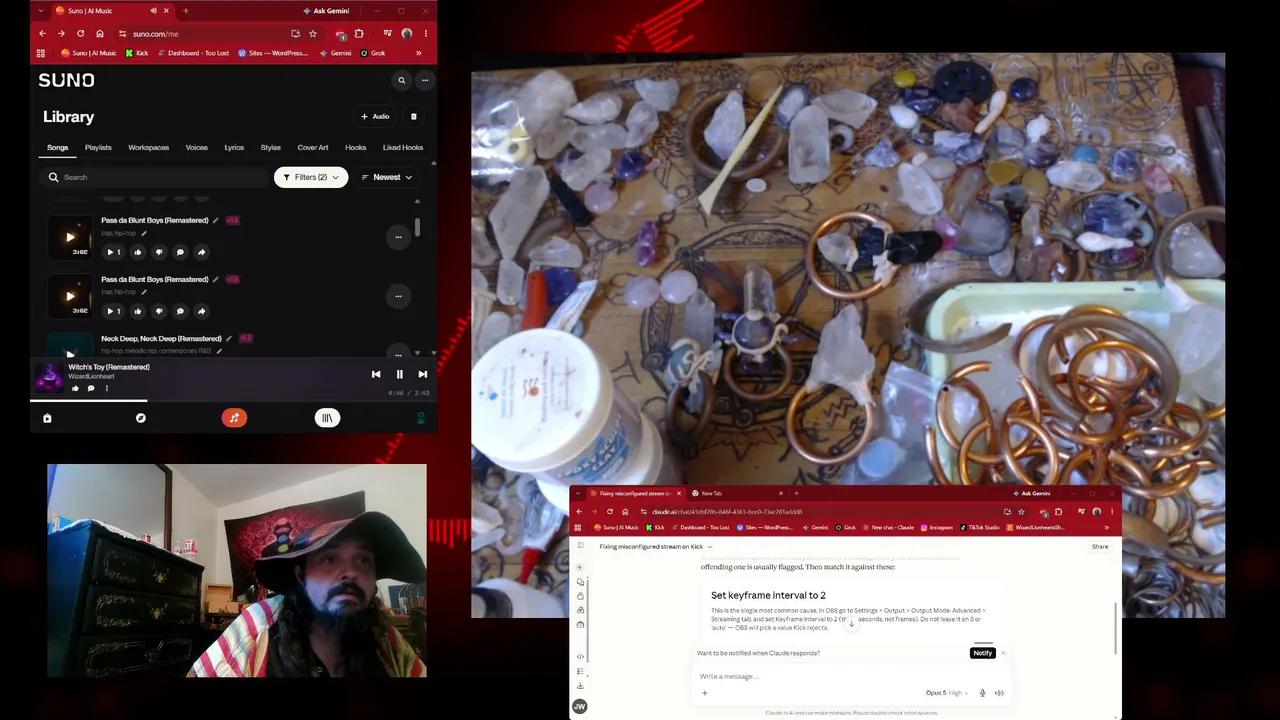
Task: Show more bookmarks in the Suno window
Action: 418,53
